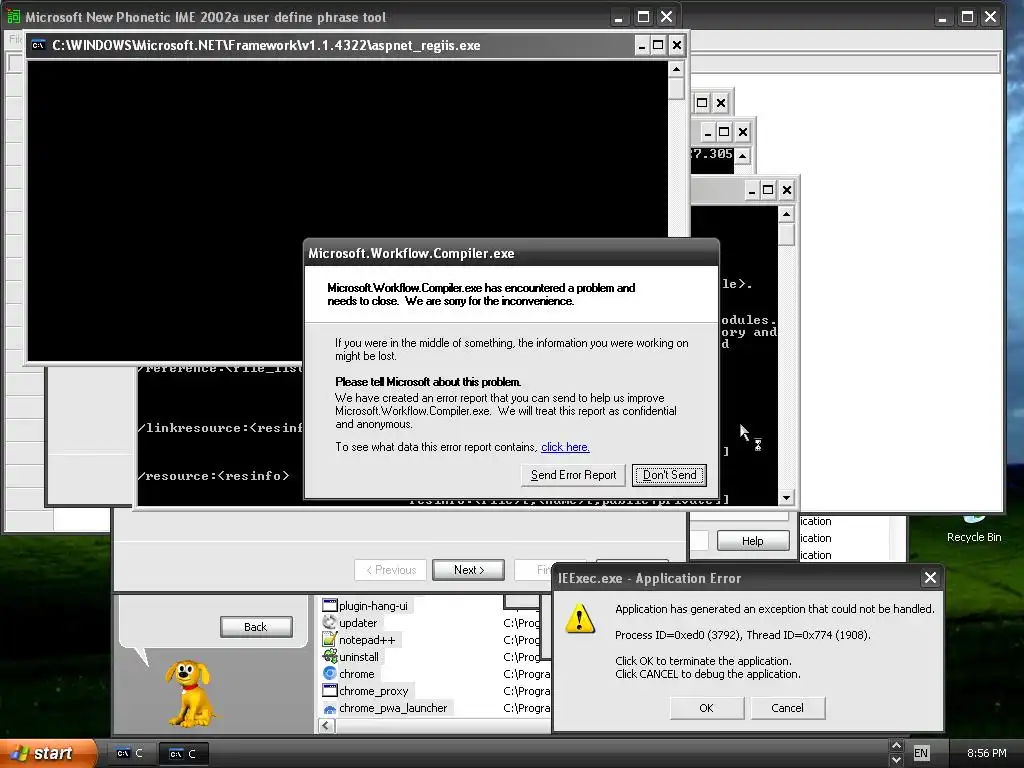Minimize the aspnet_regiis.exe console window
This screenshot has height=768, width=1024.
(x=641, y=45)
